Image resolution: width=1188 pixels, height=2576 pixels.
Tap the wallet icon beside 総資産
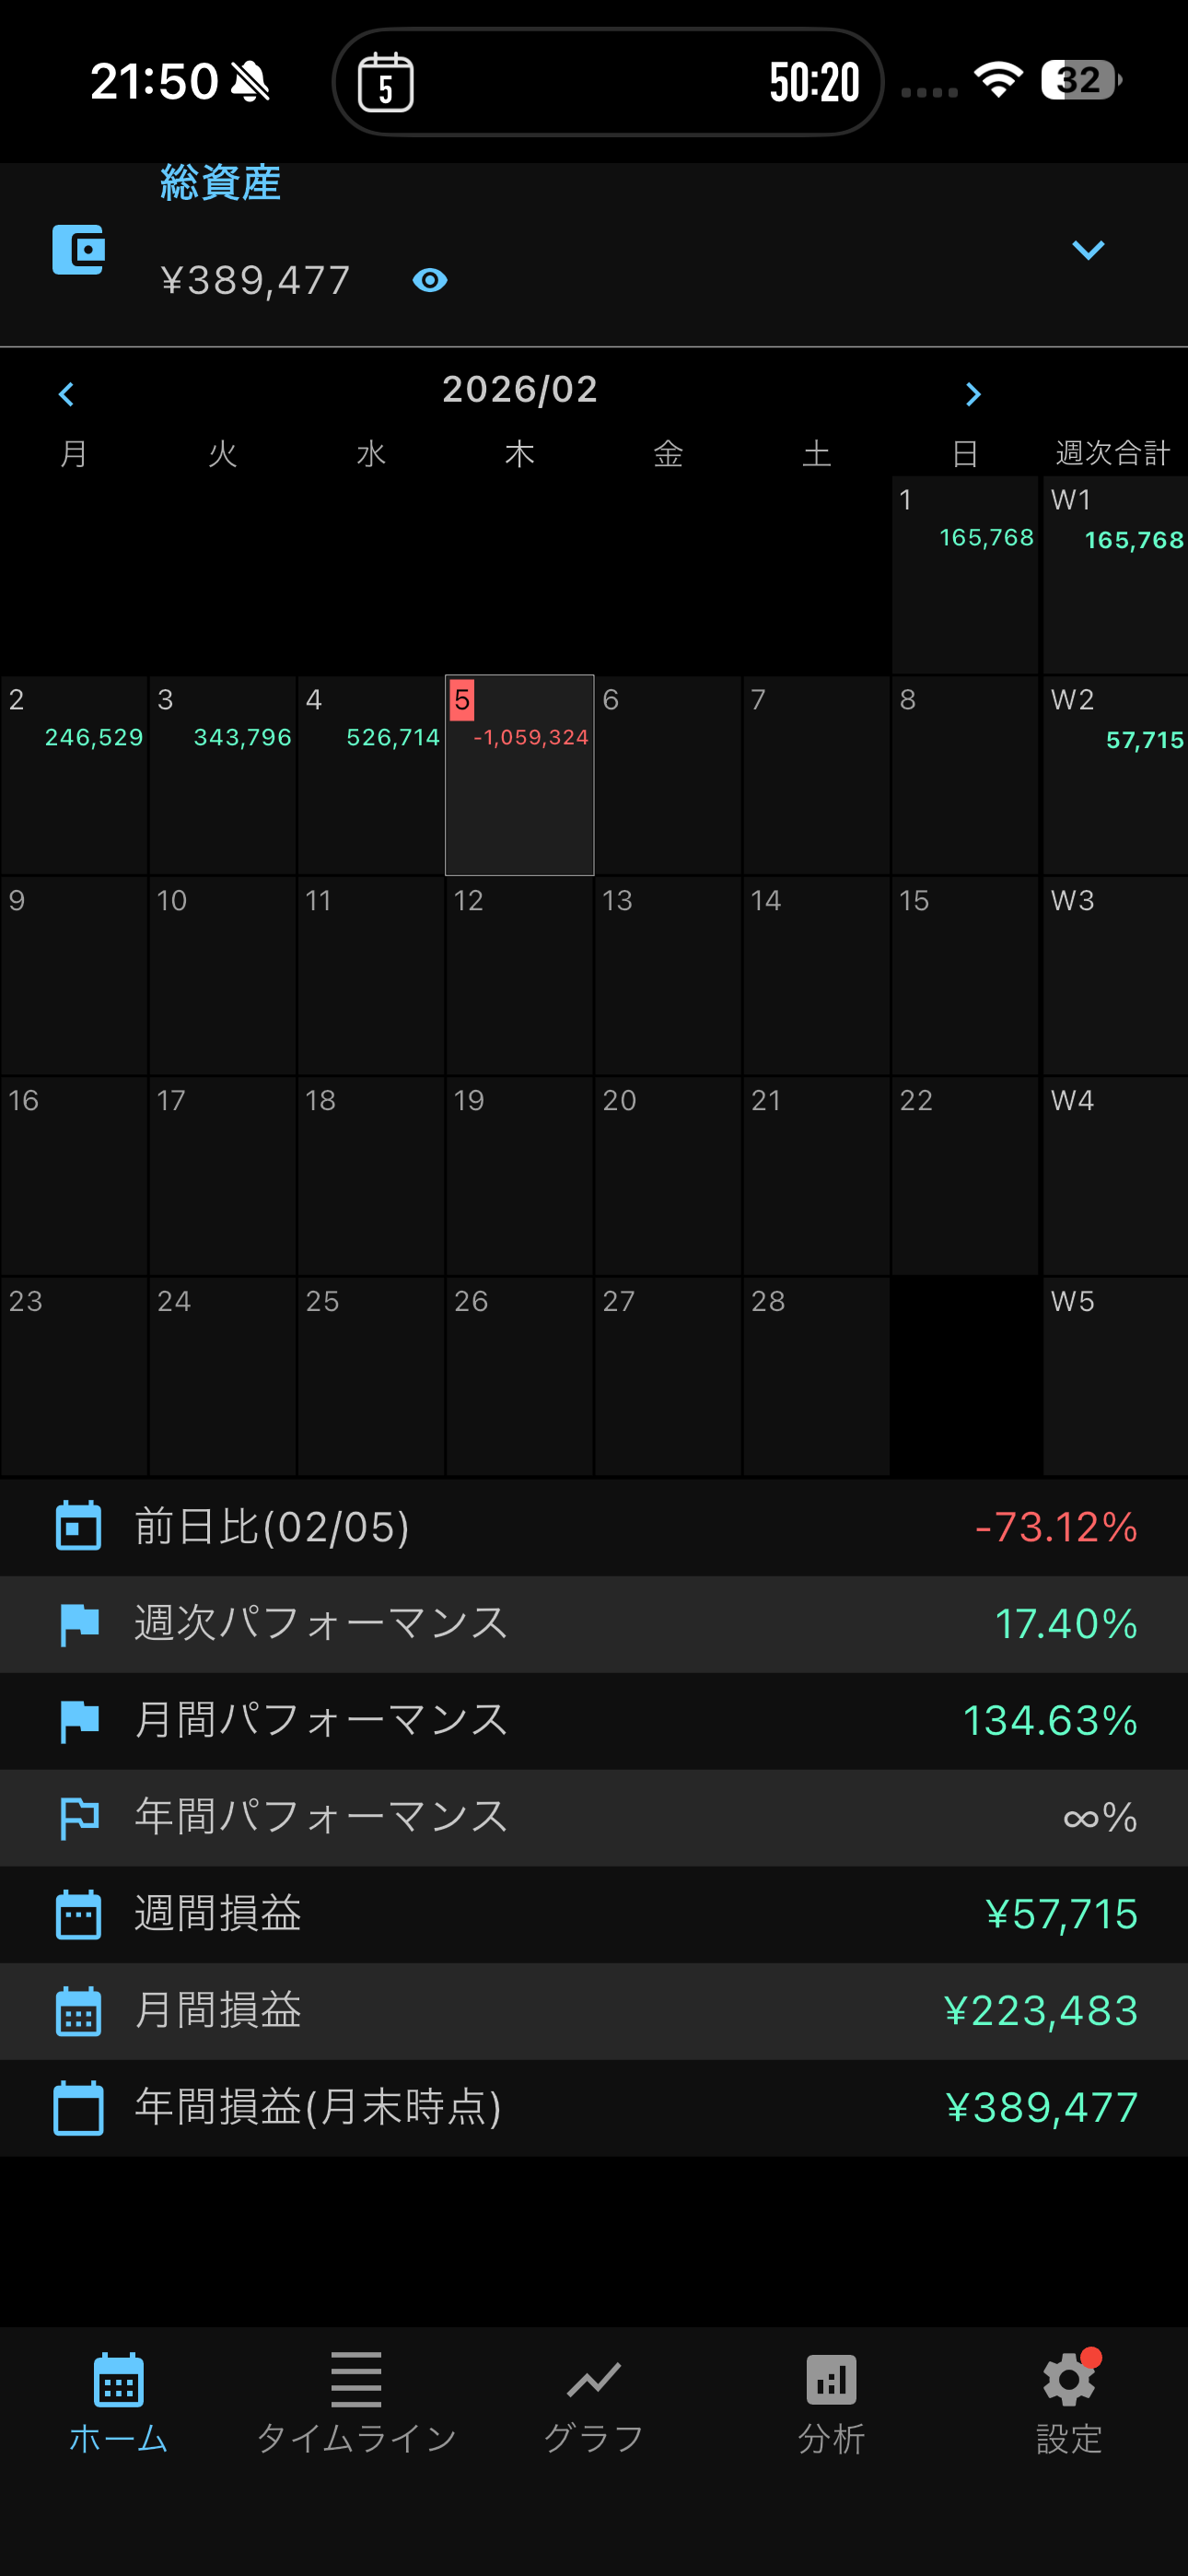point(78,250)
